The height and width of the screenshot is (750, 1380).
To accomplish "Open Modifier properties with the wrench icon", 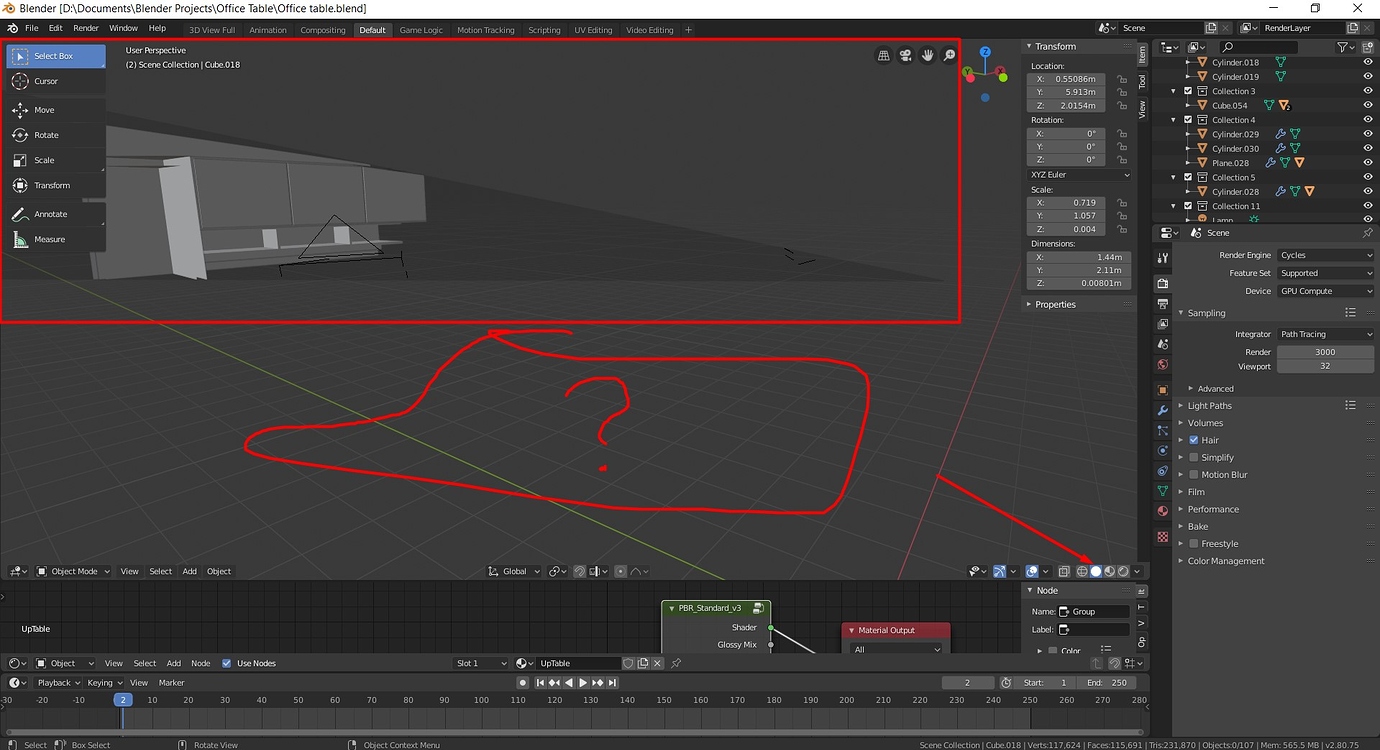I will 1160,409.
